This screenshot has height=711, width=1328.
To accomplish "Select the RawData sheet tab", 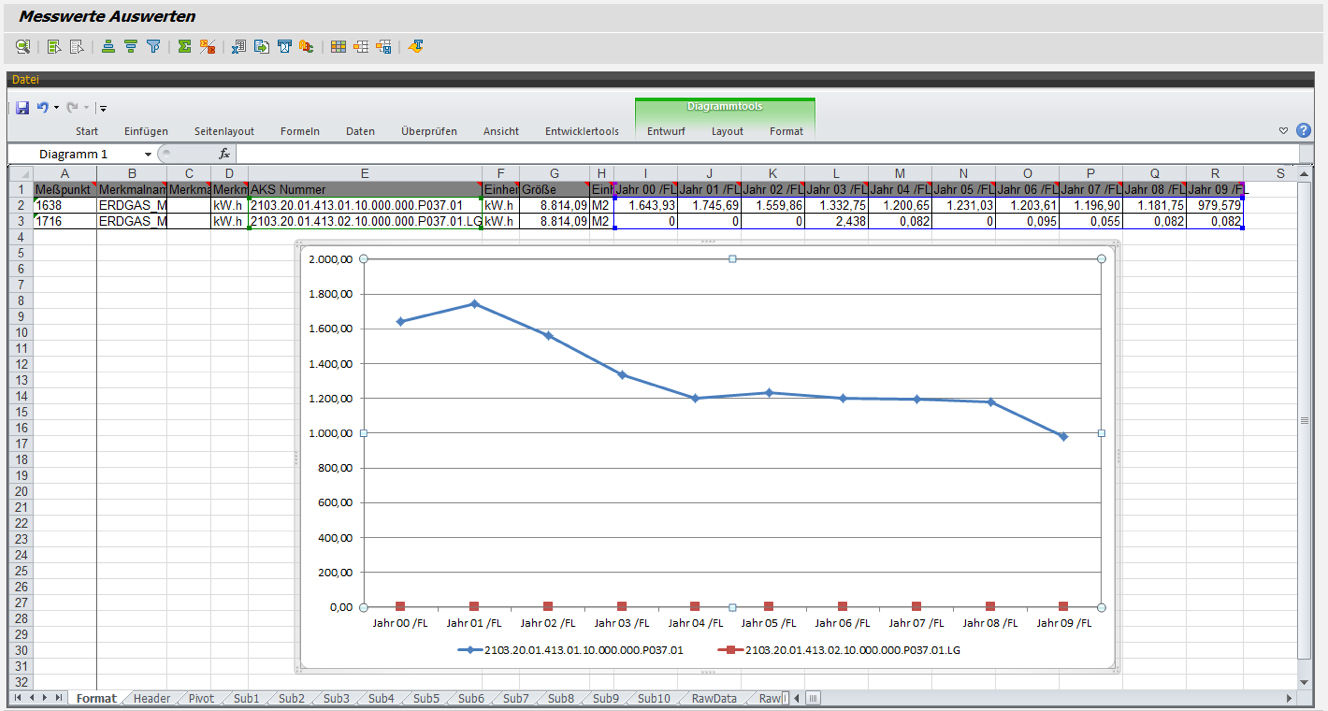I will tap(713, 698).
